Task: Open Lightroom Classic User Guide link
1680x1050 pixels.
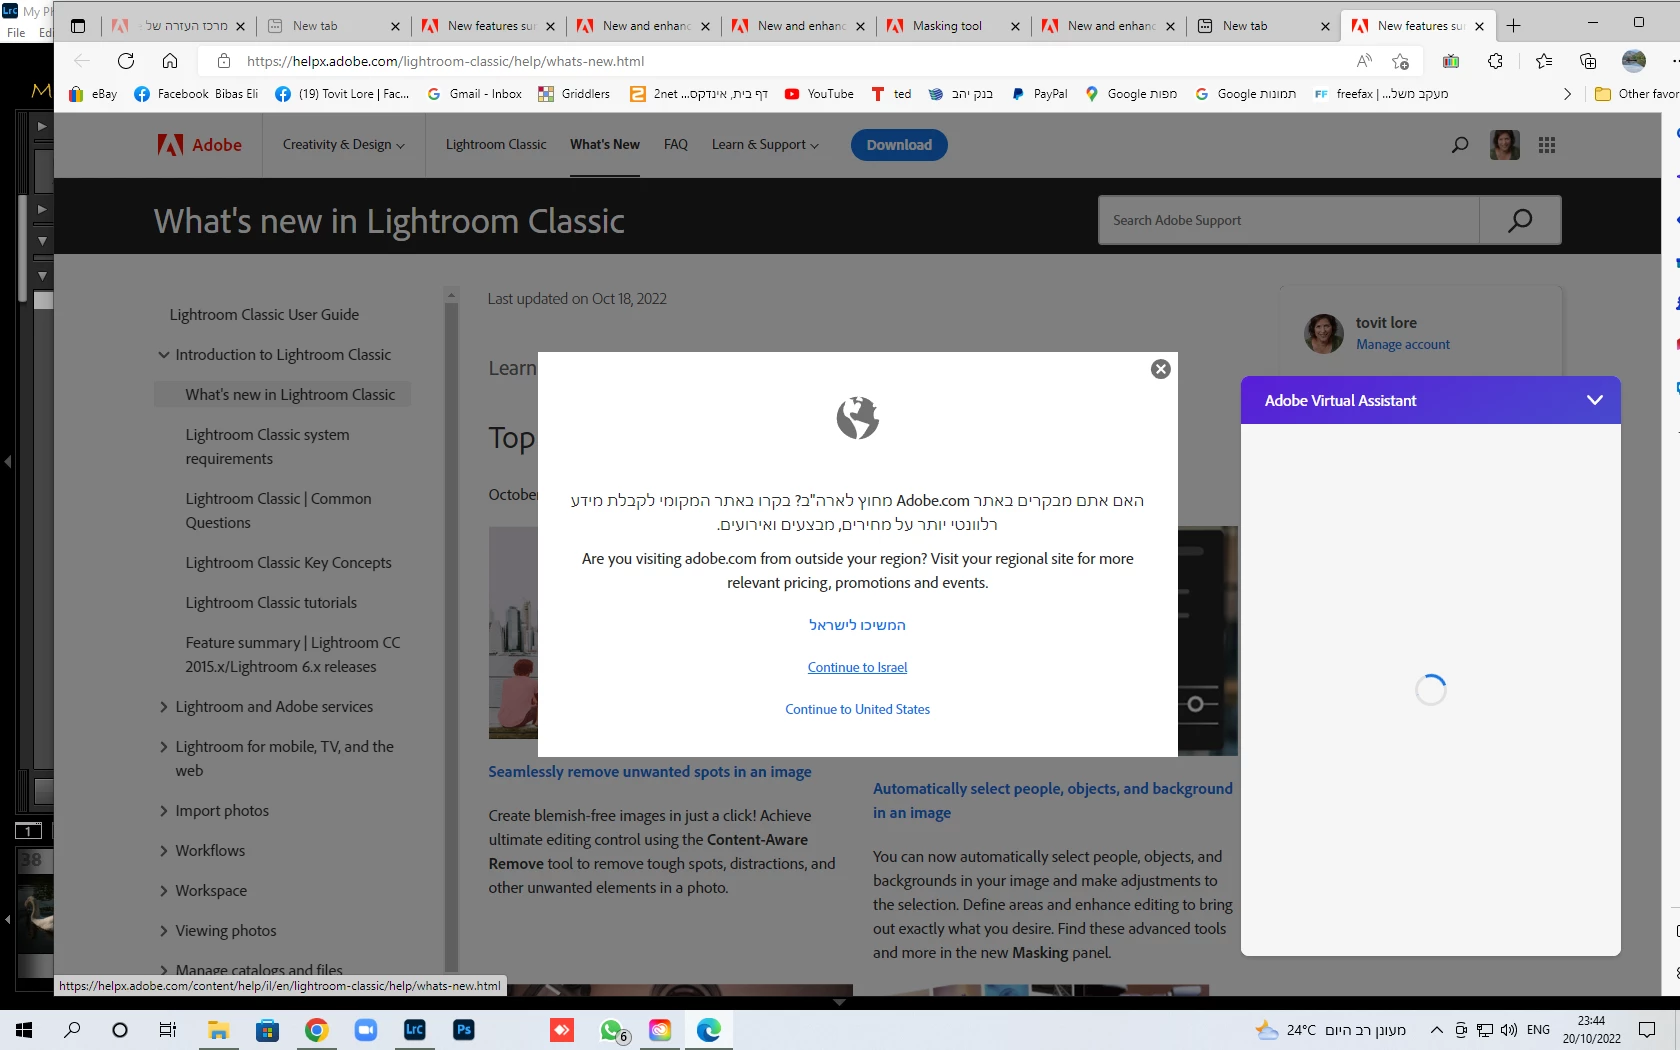Action: click(264, 315)
